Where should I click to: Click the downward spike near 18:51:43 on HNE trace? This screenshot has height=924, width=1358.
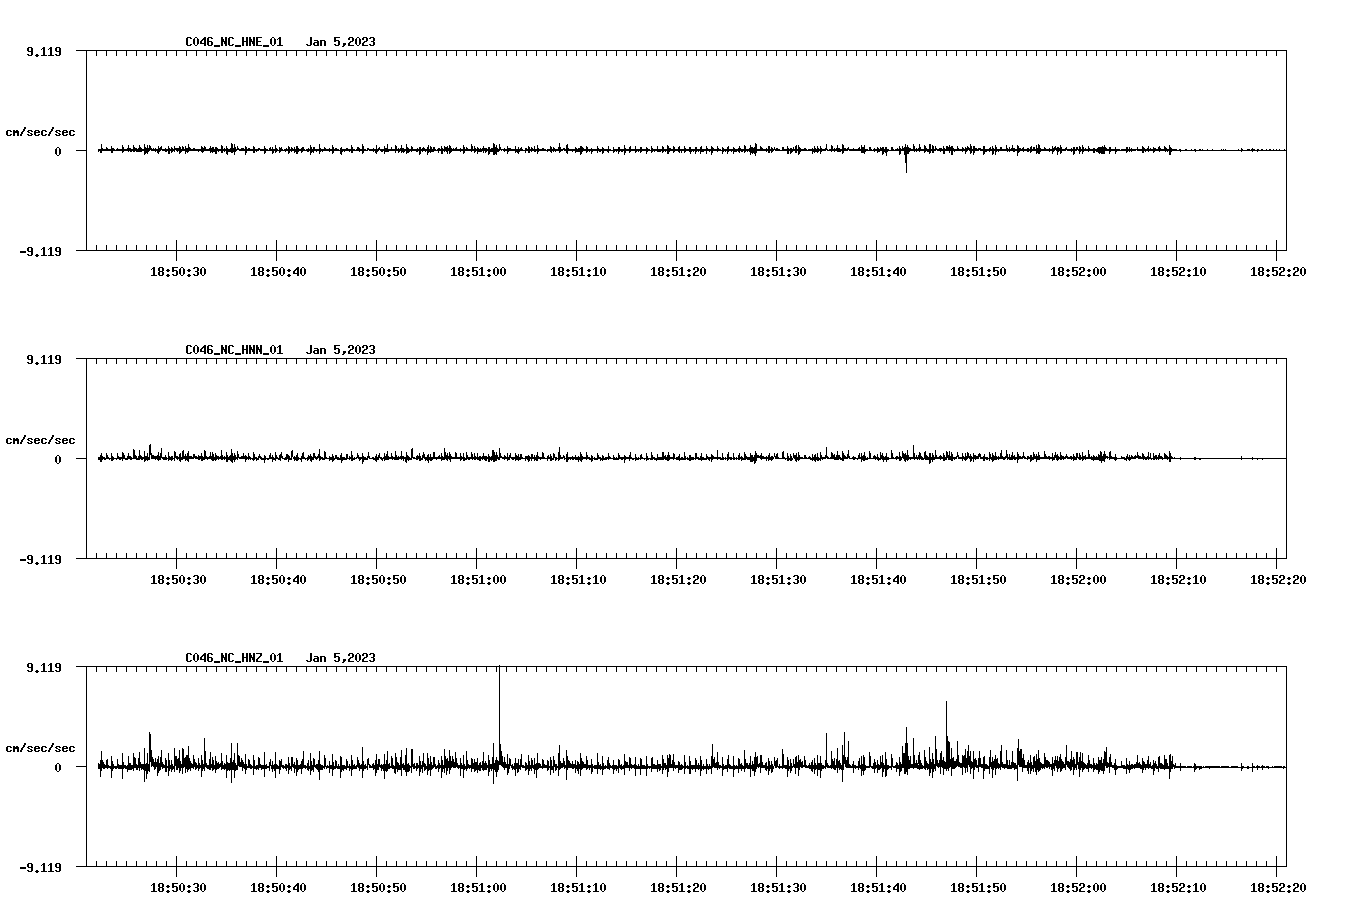(x=906, y=161)
